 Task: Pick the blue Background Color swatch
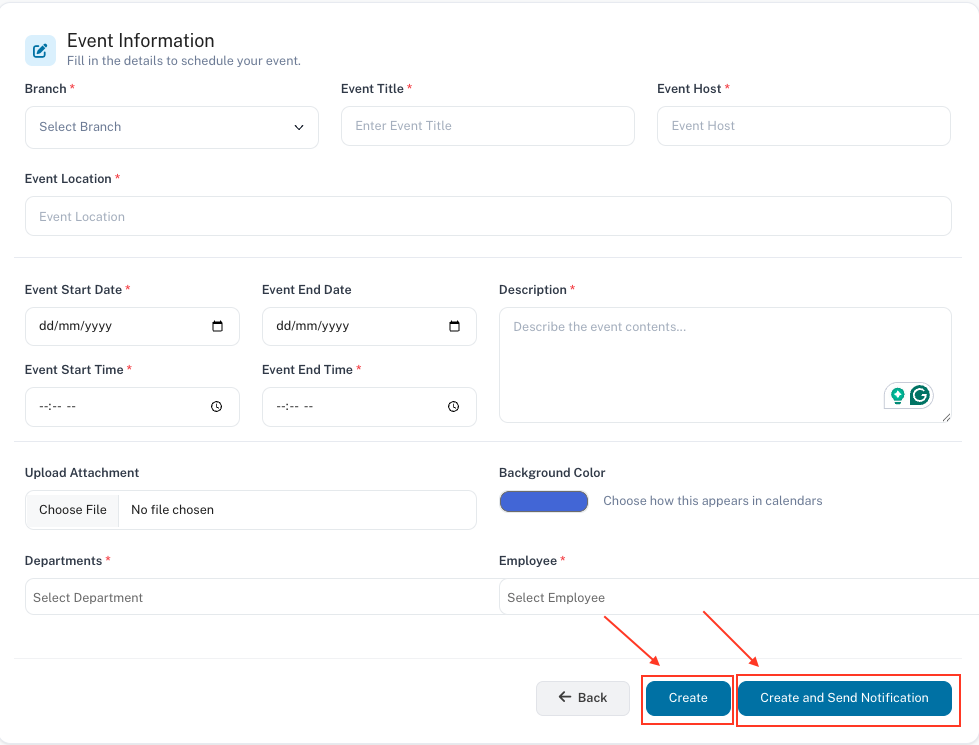pos(543,501)
